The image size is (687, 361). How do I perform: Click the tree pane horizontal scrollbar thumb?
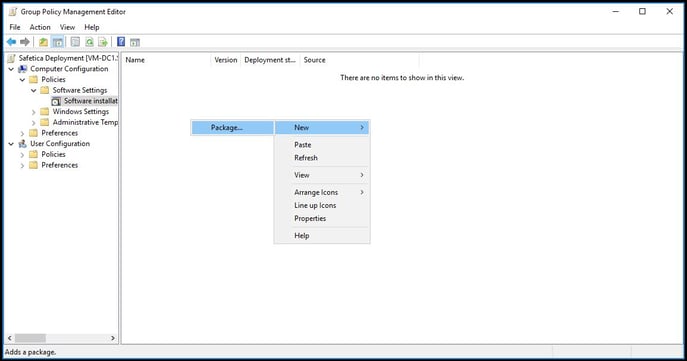coord(30,338)
